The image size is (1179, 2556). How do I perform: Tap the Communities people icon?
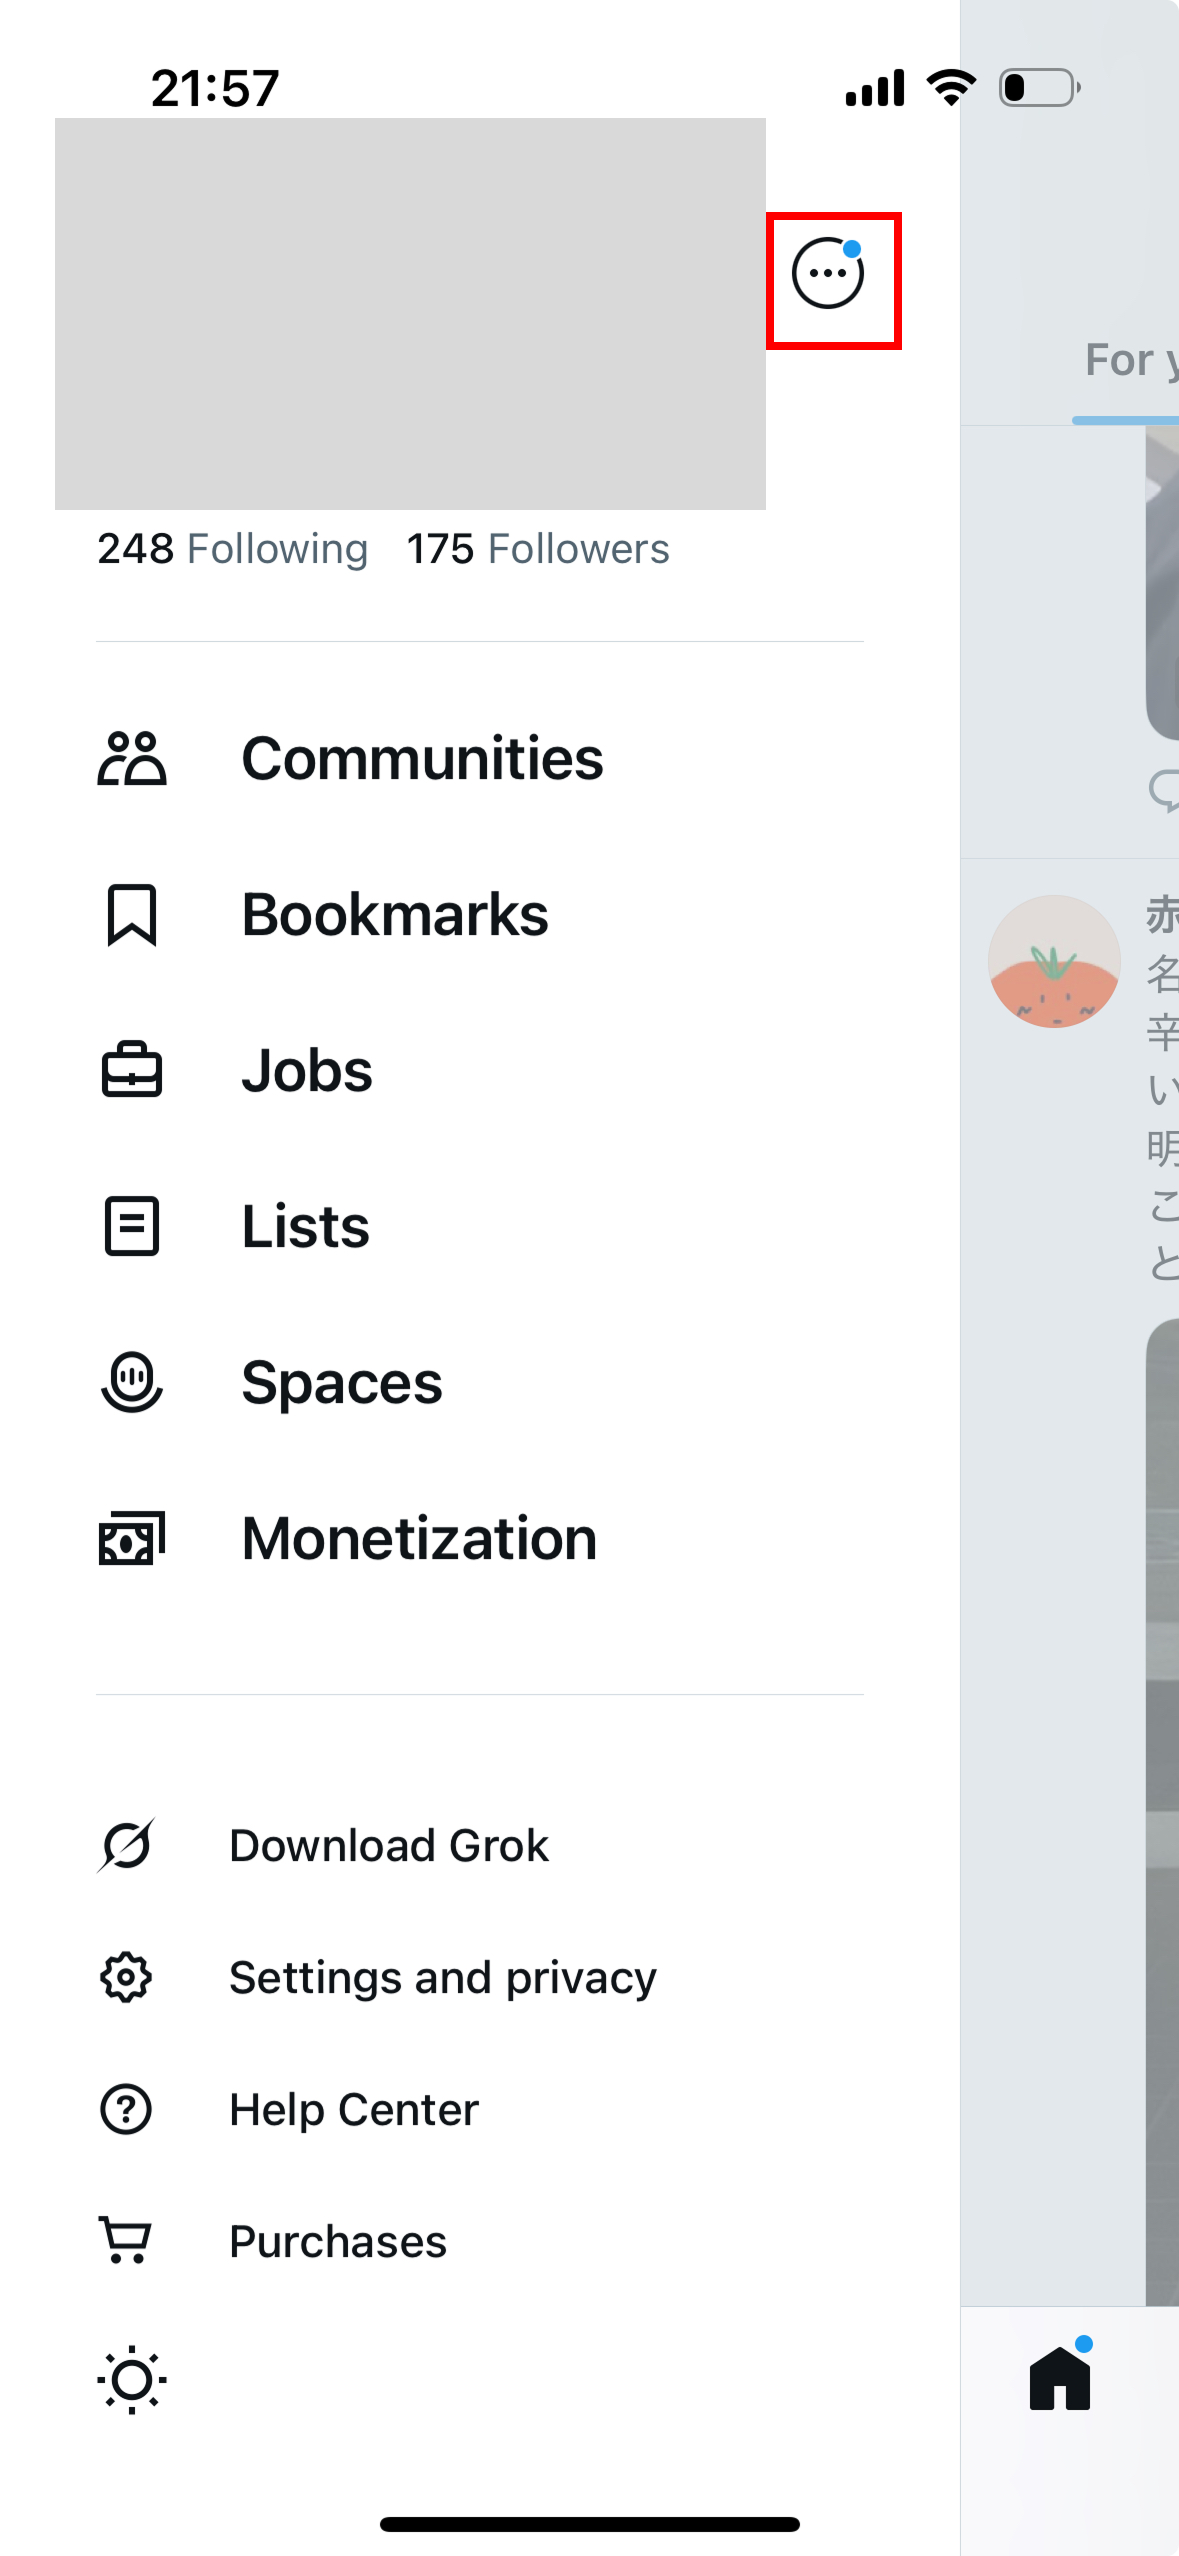point(131,759)
